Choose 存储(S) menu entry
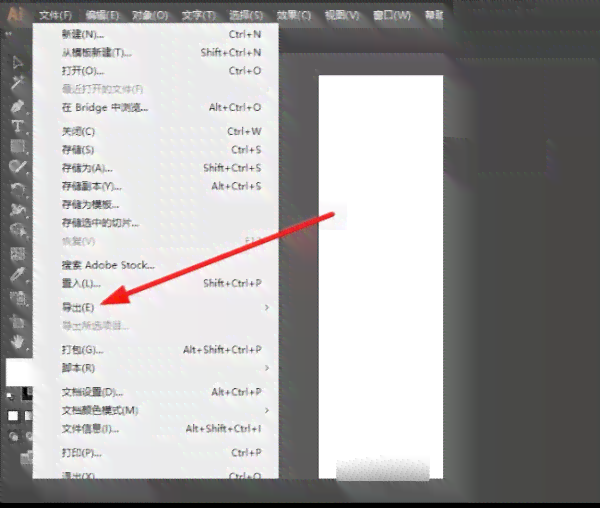This screenshot has height=508, width=600. point(156,150)
